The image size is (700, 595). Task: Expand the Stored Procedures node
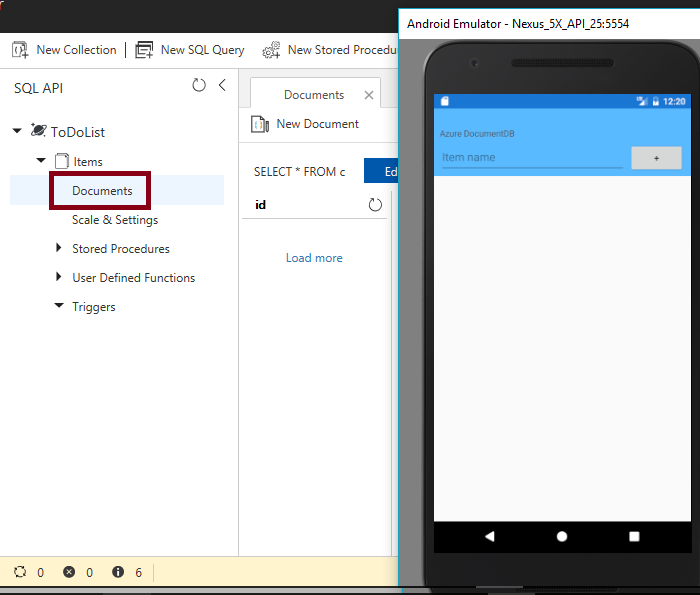[x=58, y=247]
